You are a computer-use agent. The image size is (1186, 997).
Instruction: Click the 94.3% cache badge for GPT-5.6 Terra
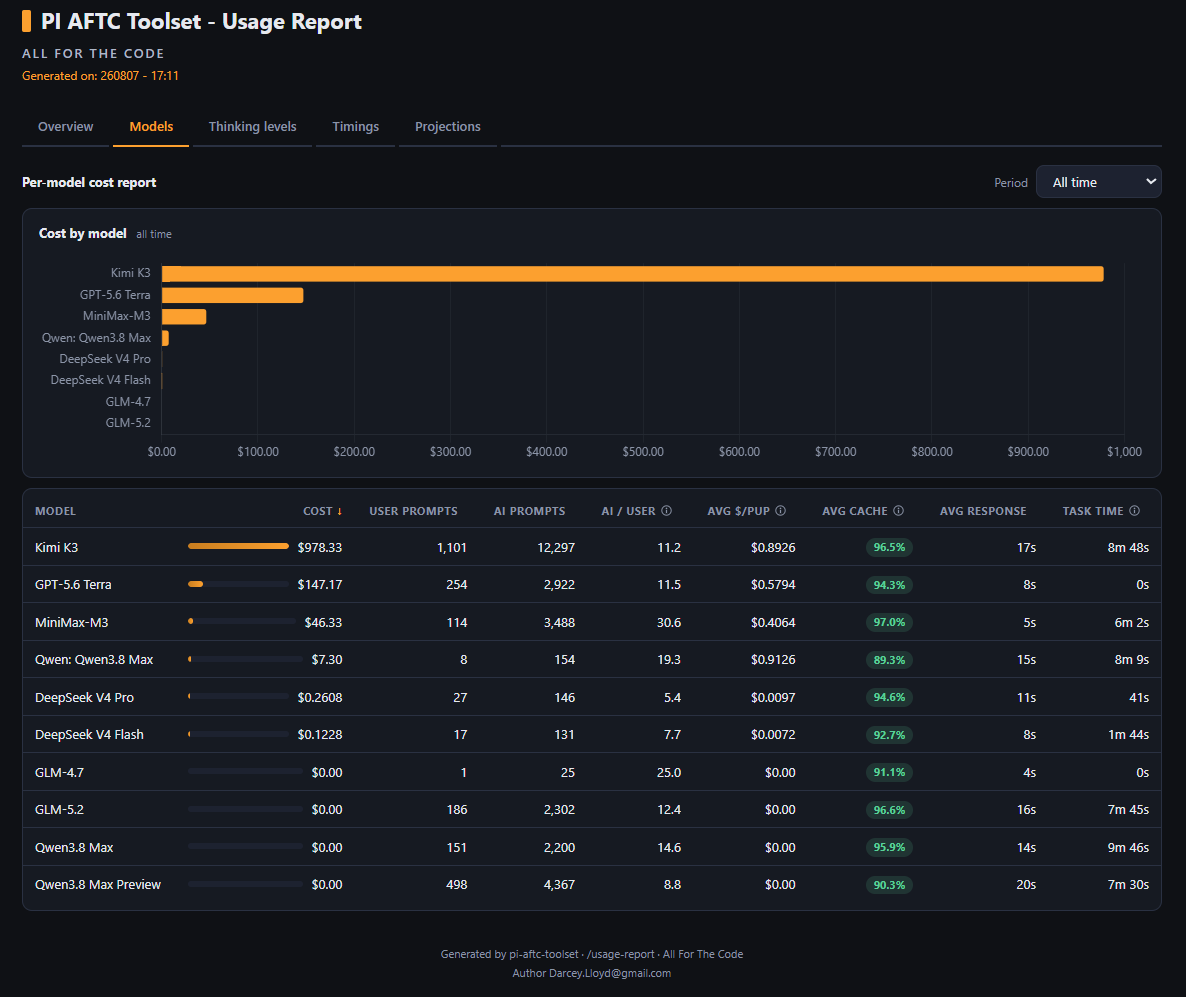coord(889,585)
